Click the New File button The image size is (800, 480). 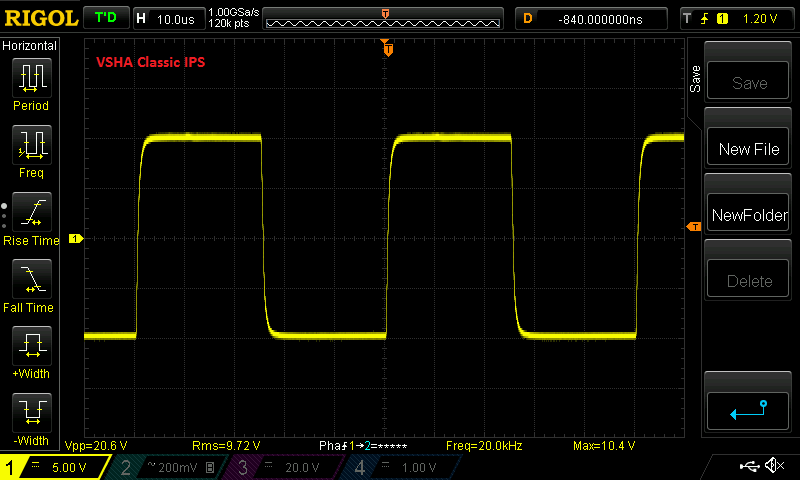pos(747,147)
